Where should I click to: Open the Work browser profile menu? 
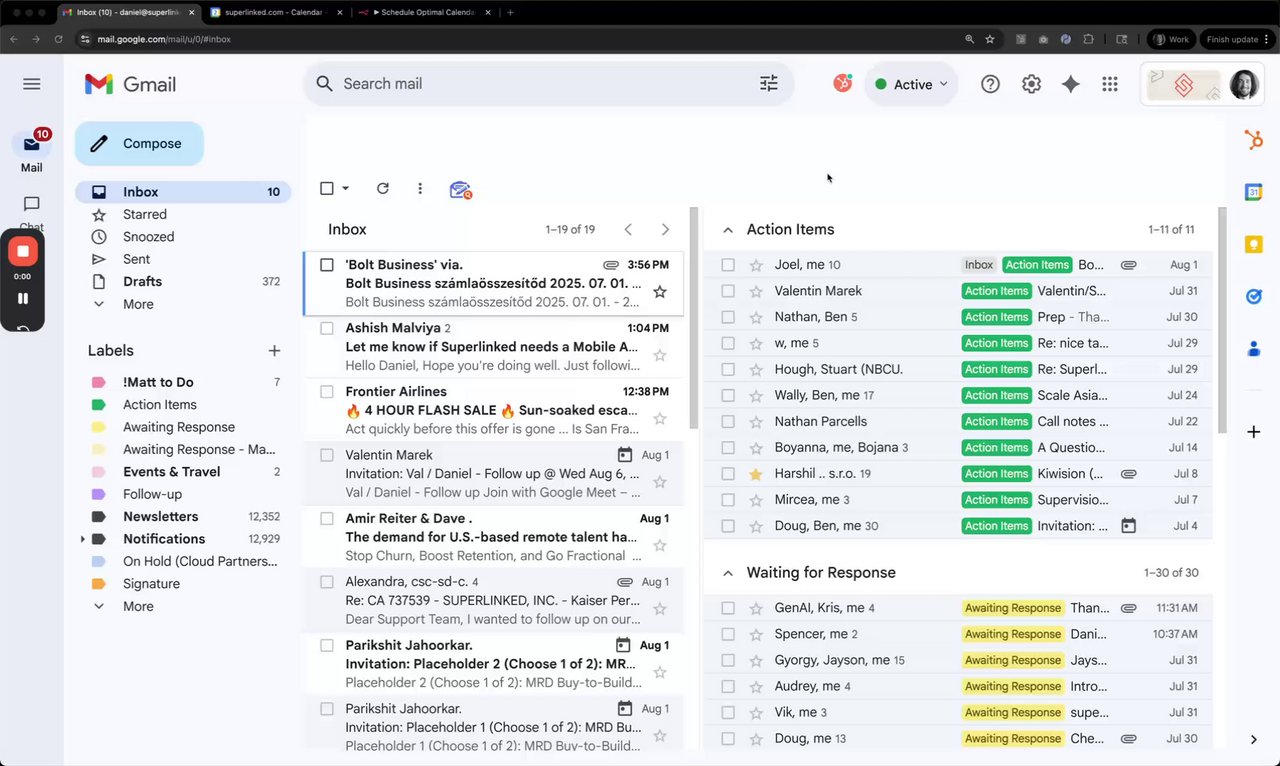coord(1171,39)
